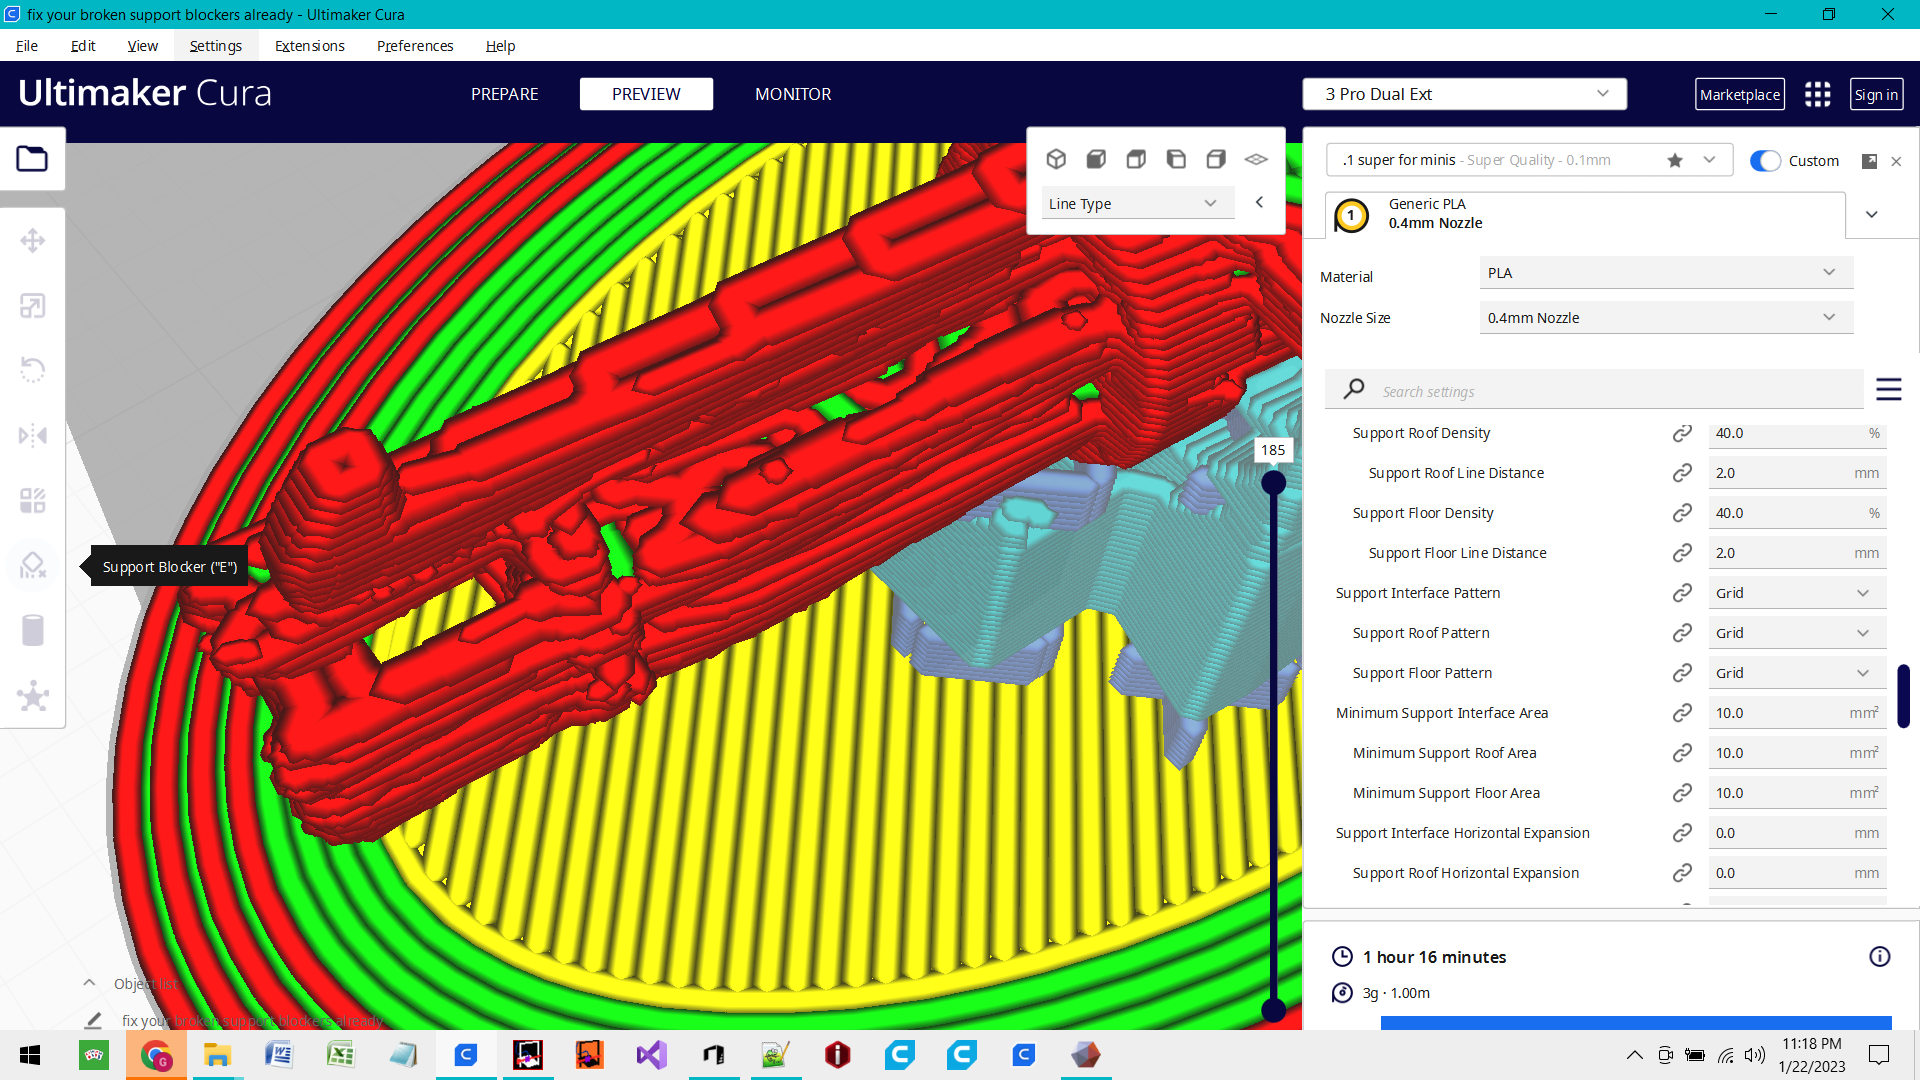Open file folder icon
Screen dimensions: 1920x1080
(32, 159)
